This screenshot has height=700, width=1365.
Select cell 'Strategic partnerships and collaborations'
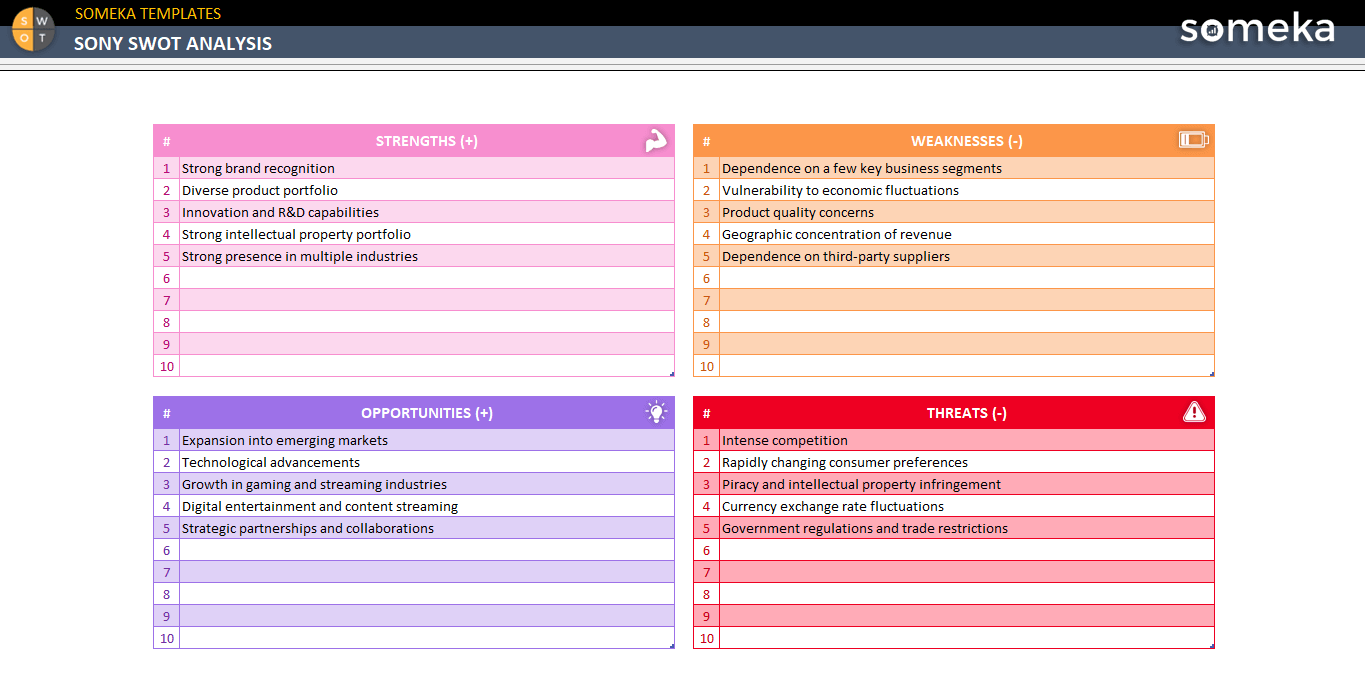pyautogui.click(x=427, y=528)
